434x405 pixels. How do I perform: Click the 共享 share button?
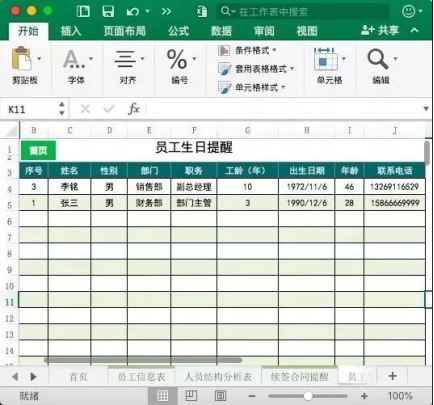point(380,31)
